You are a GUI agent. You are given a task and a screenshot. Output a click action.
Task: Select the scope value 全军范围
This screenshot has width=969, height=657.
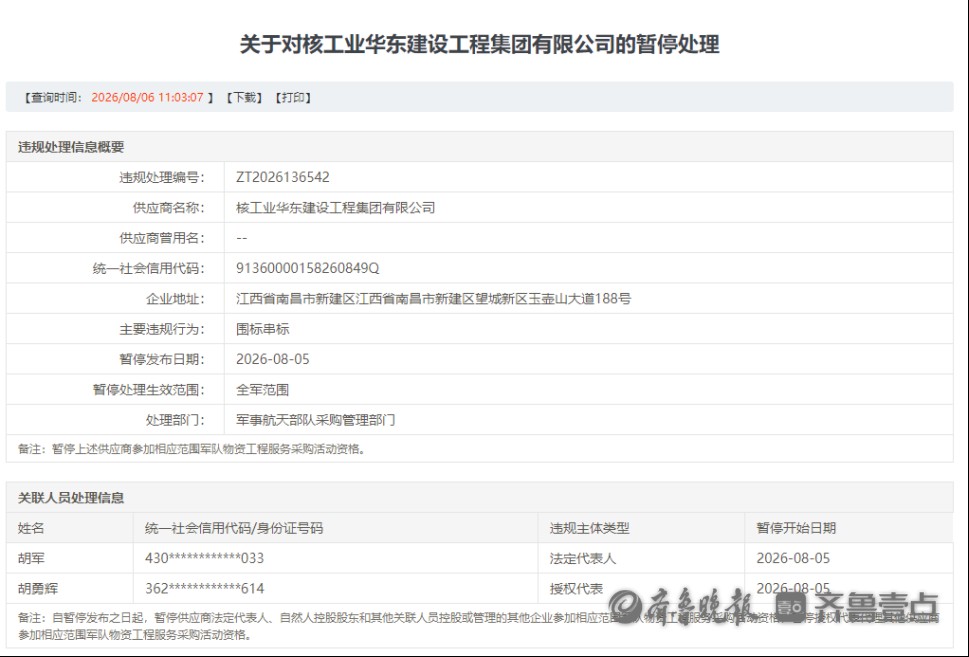pos(263,389)
